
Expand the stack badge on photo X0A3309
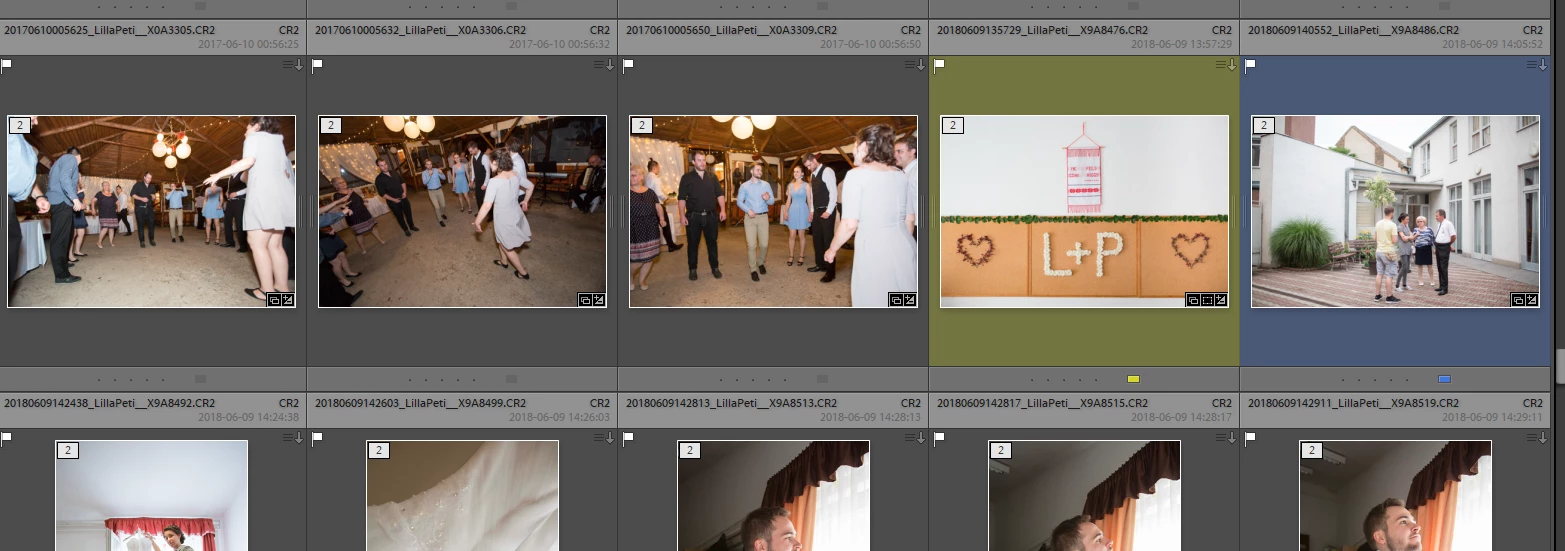(x=643, y=125)
